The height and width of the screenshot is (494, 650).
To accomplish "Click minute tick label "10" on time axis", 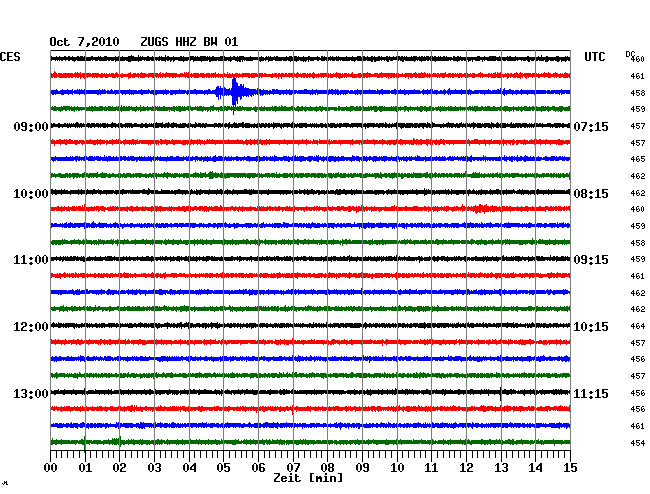I will click(x=397, y=468).
